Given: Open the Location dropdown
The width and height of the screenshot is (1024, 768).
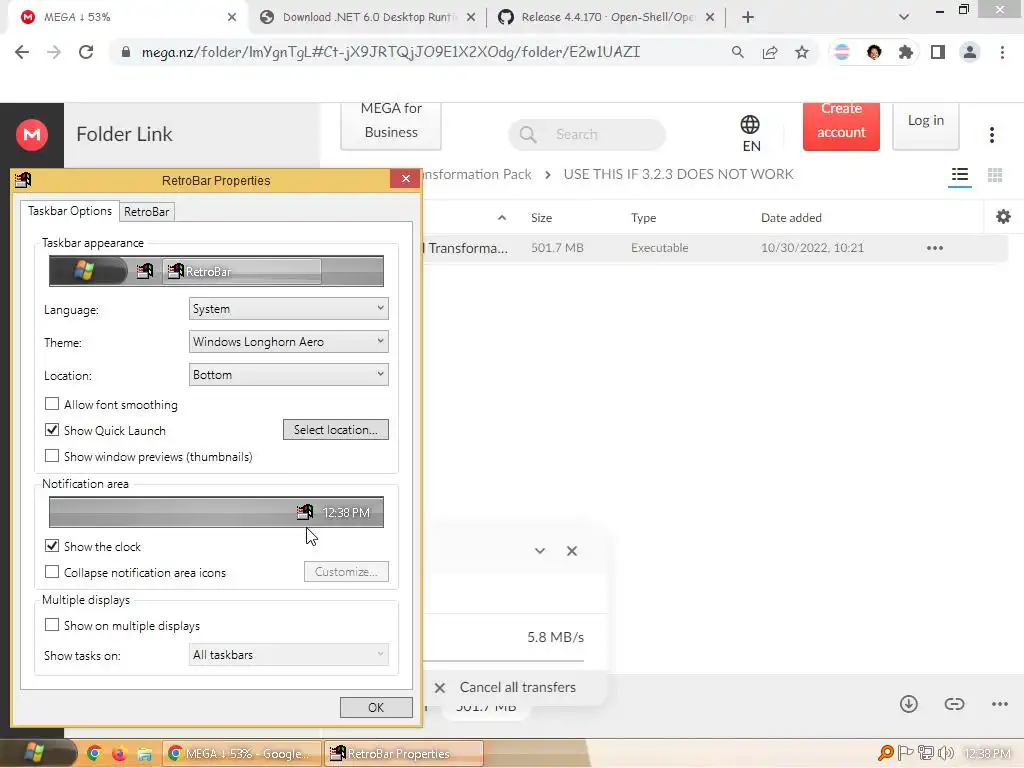Looking at the screenshot, I should point(289,375).
